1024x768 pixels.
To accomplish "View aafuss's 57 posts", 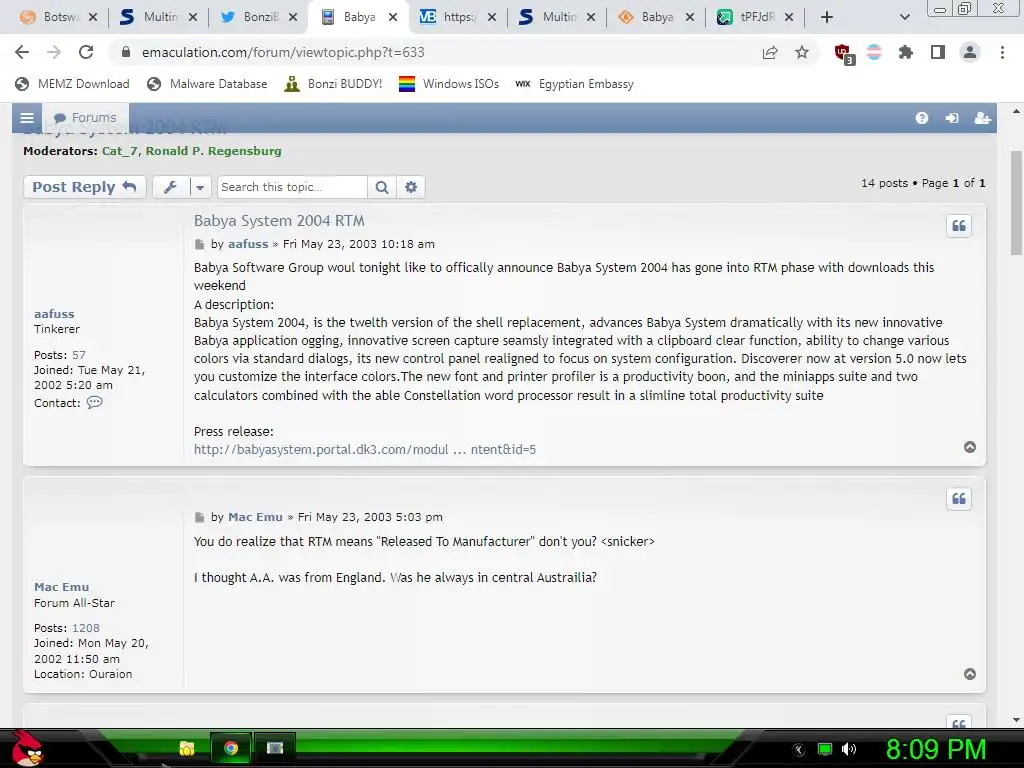I will 78,355.
